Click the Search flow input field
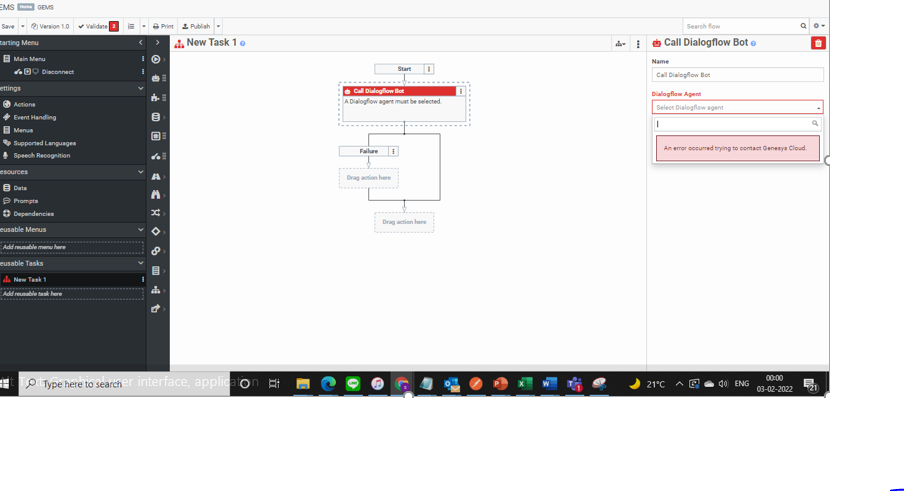Image resolution: width=904 pixels, height=491 pixels. [741, 27]
